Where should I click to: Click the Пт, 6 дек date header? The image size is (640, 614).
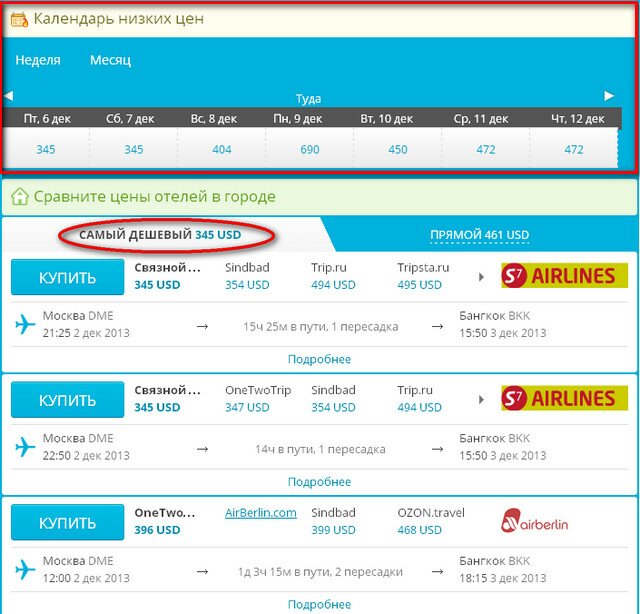tap(47, 119)
